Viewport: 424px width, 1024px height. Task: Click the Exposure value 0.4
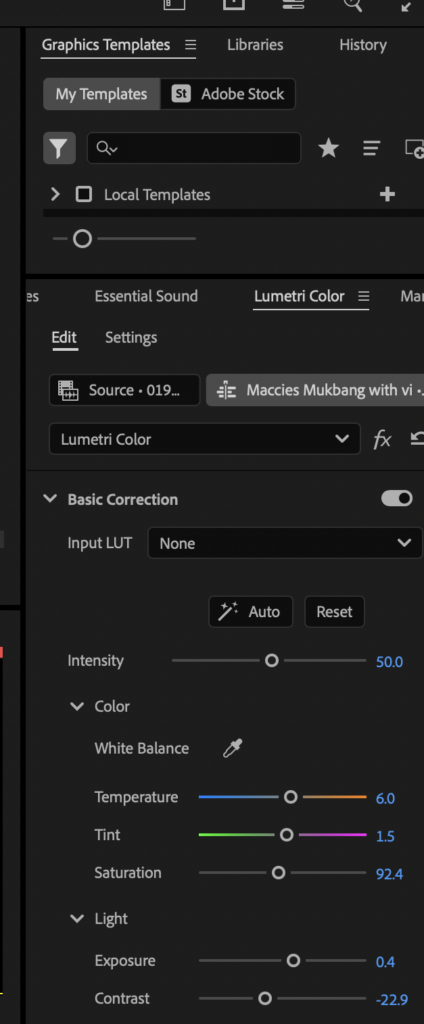385,962
